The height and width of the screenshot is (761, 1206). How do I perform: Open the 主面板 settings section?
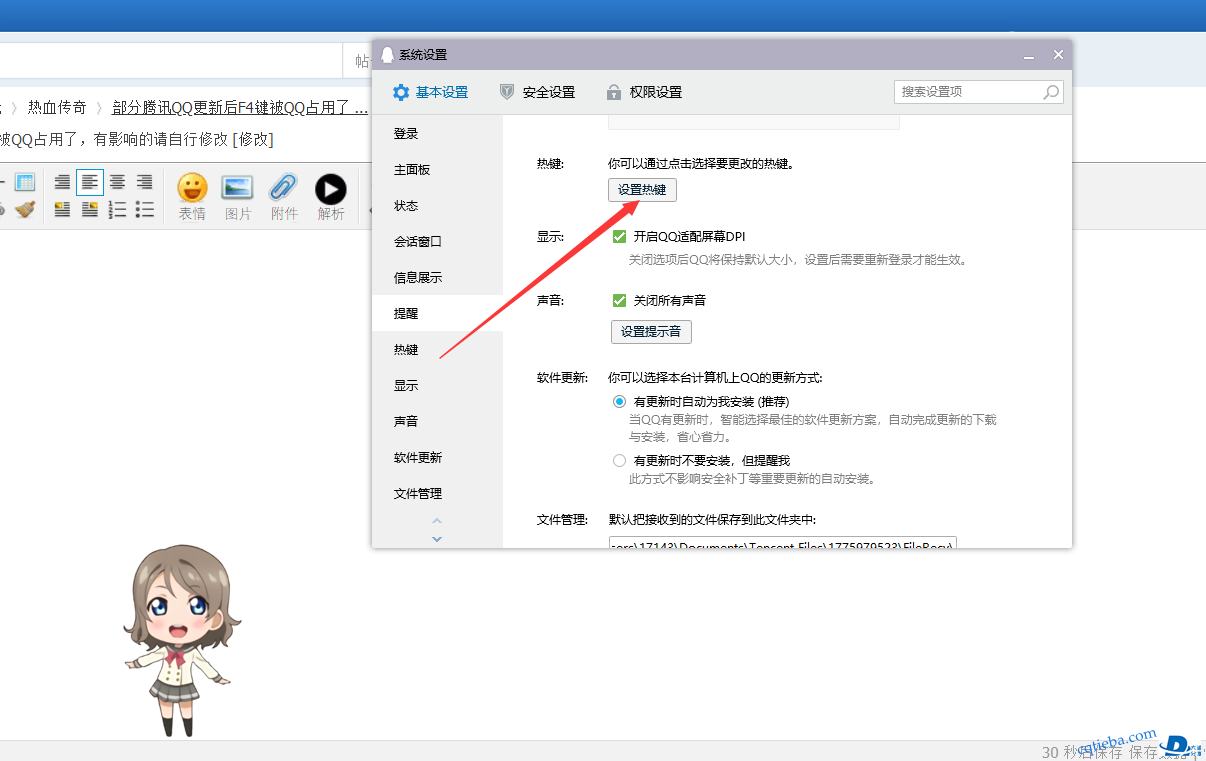pos(437,170)
